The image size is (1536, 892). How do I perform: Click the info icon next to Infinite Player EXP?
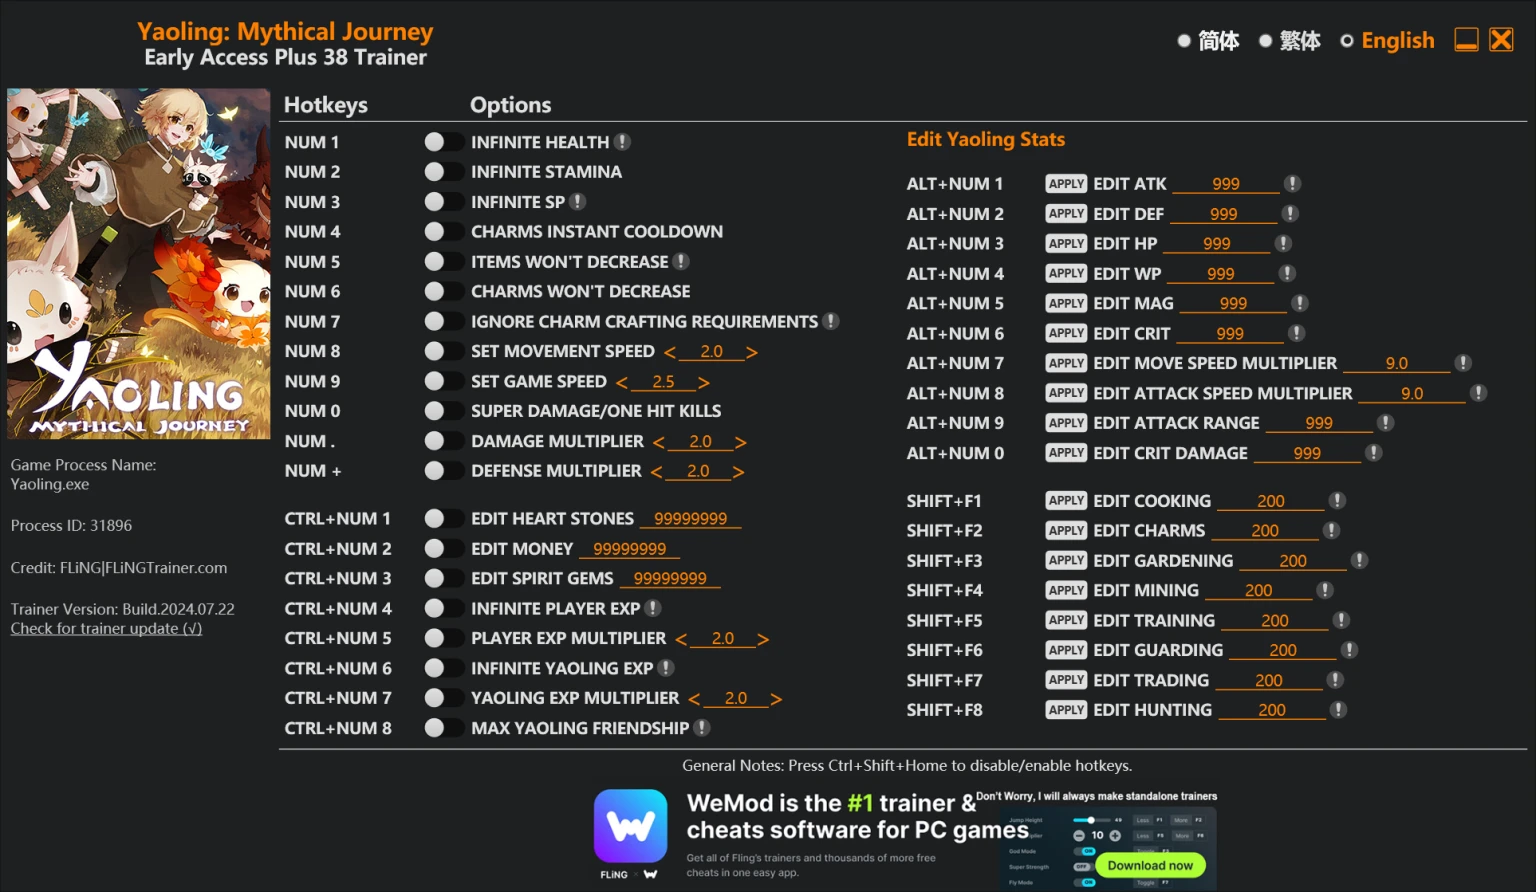point(653,608)
